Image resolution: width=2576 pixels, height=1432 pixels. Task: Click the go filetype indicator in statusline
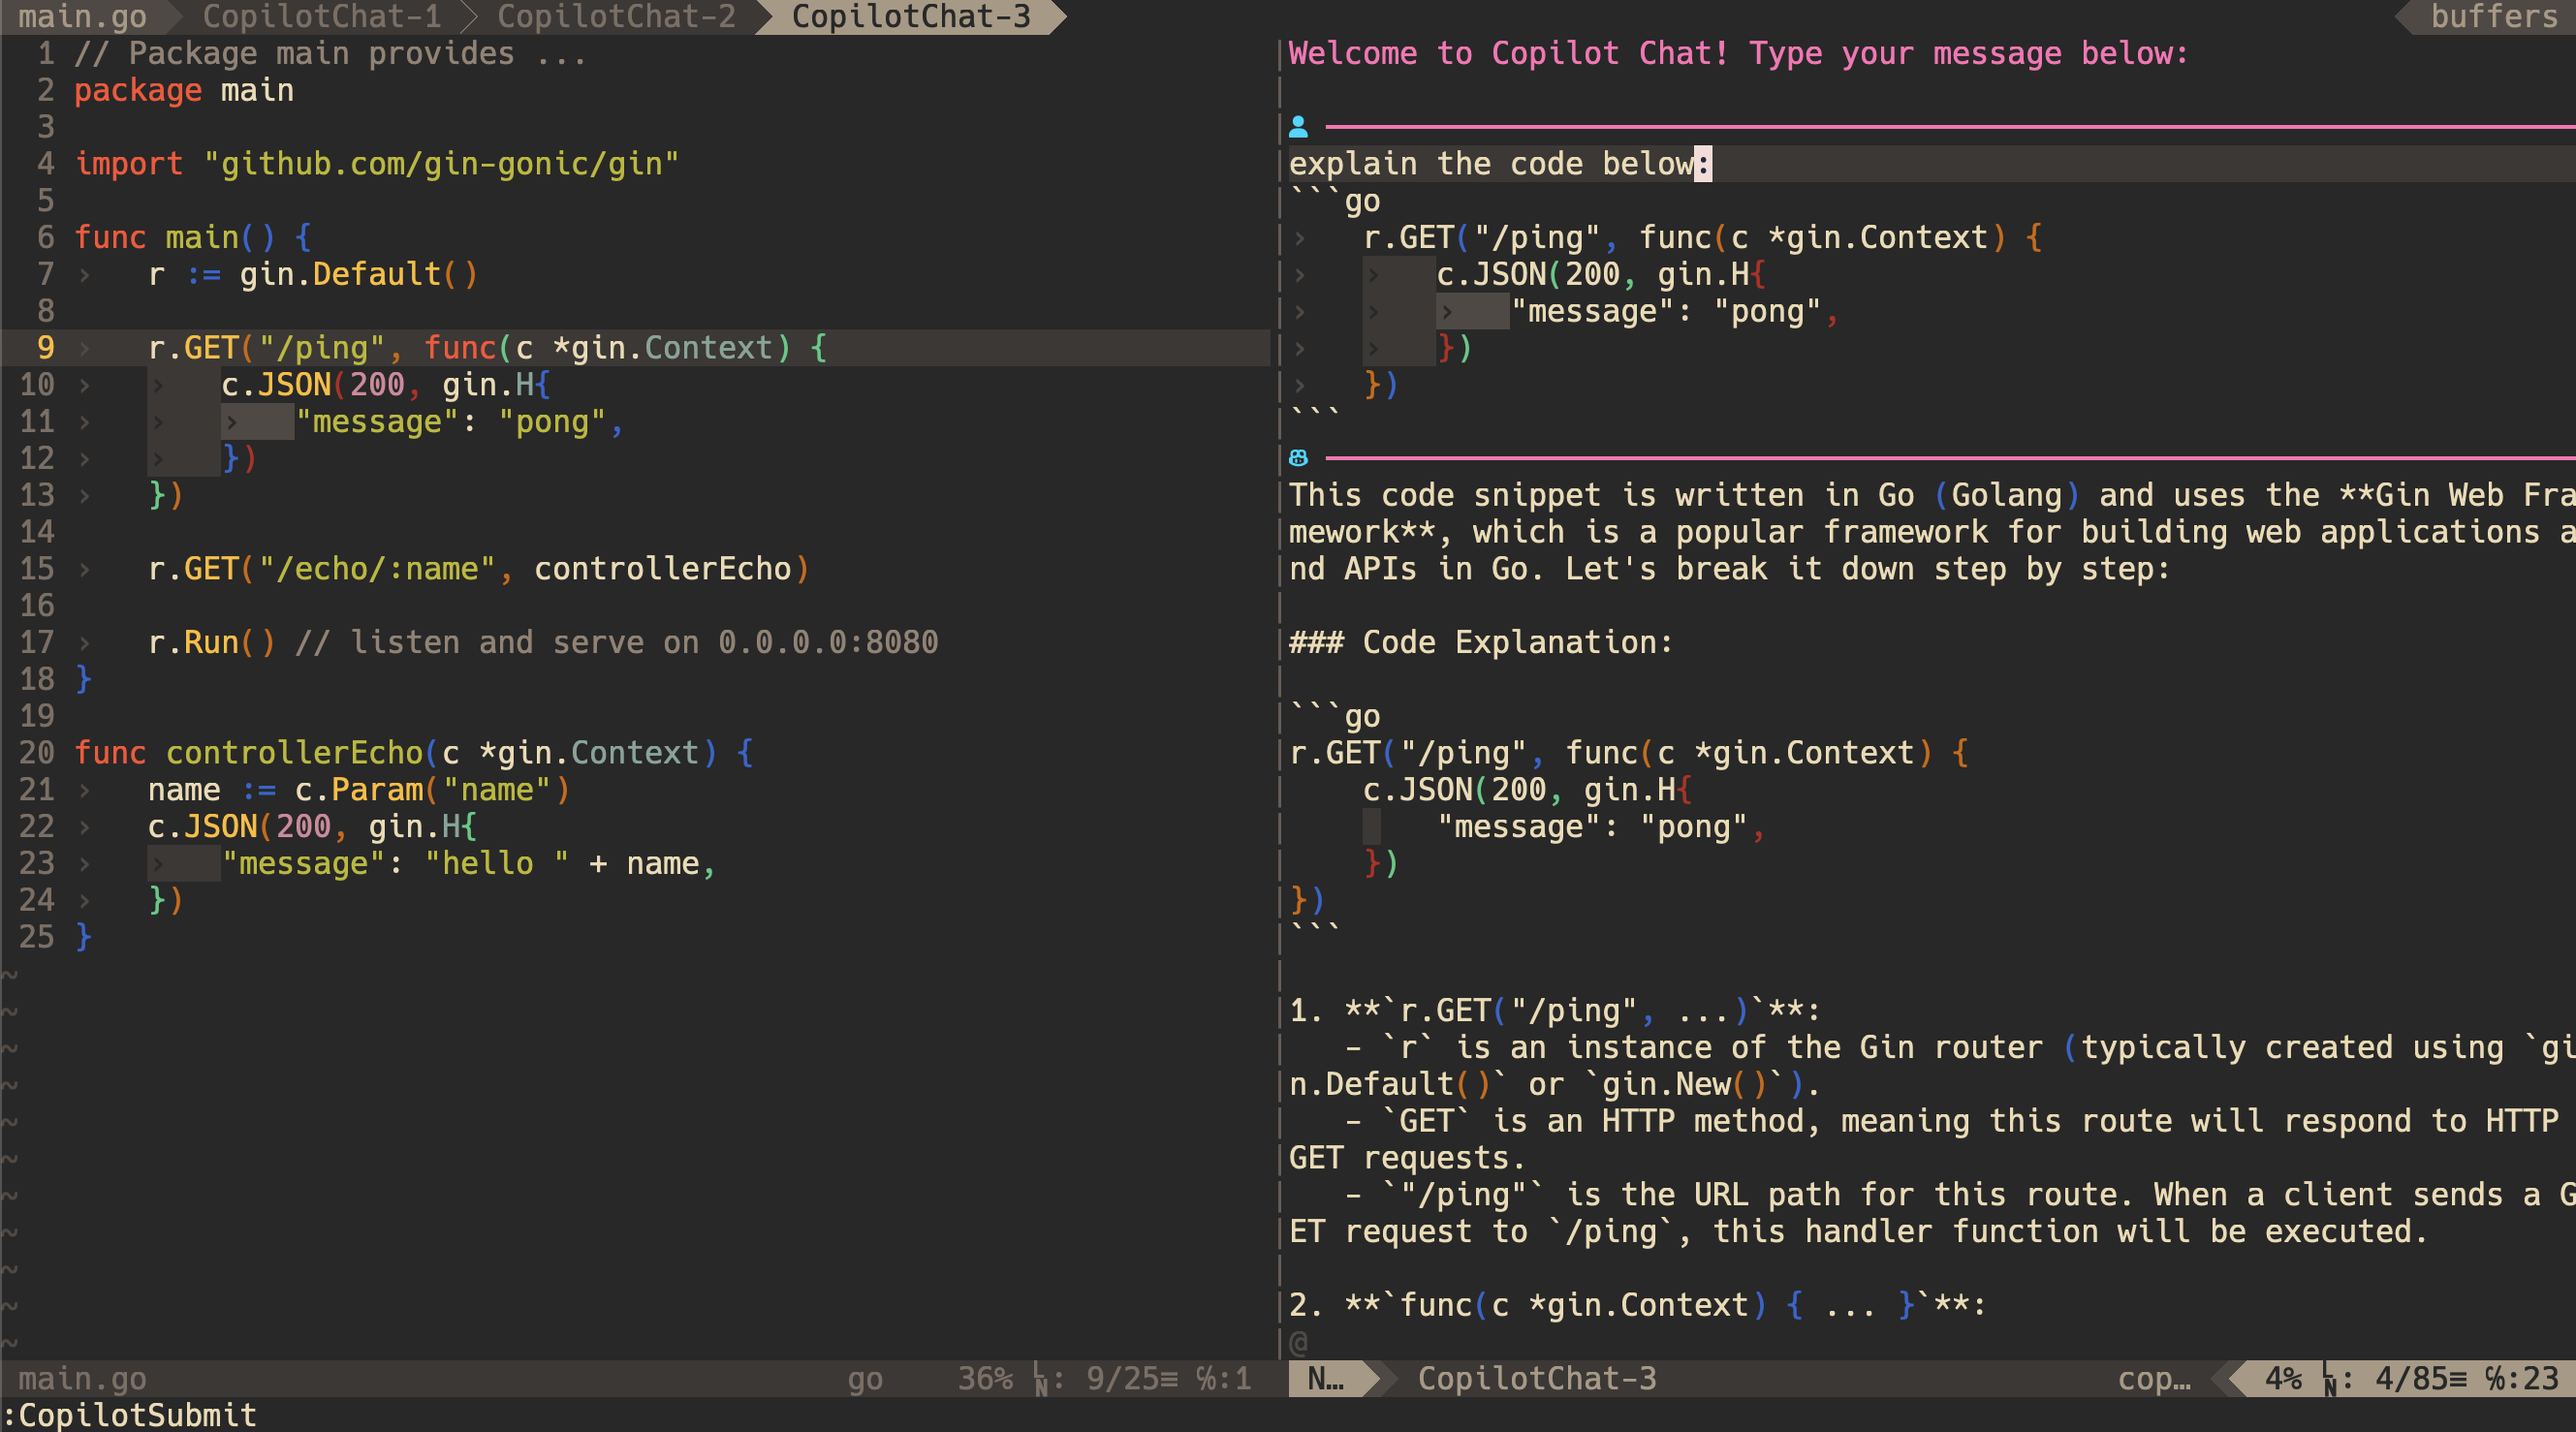865,1379
